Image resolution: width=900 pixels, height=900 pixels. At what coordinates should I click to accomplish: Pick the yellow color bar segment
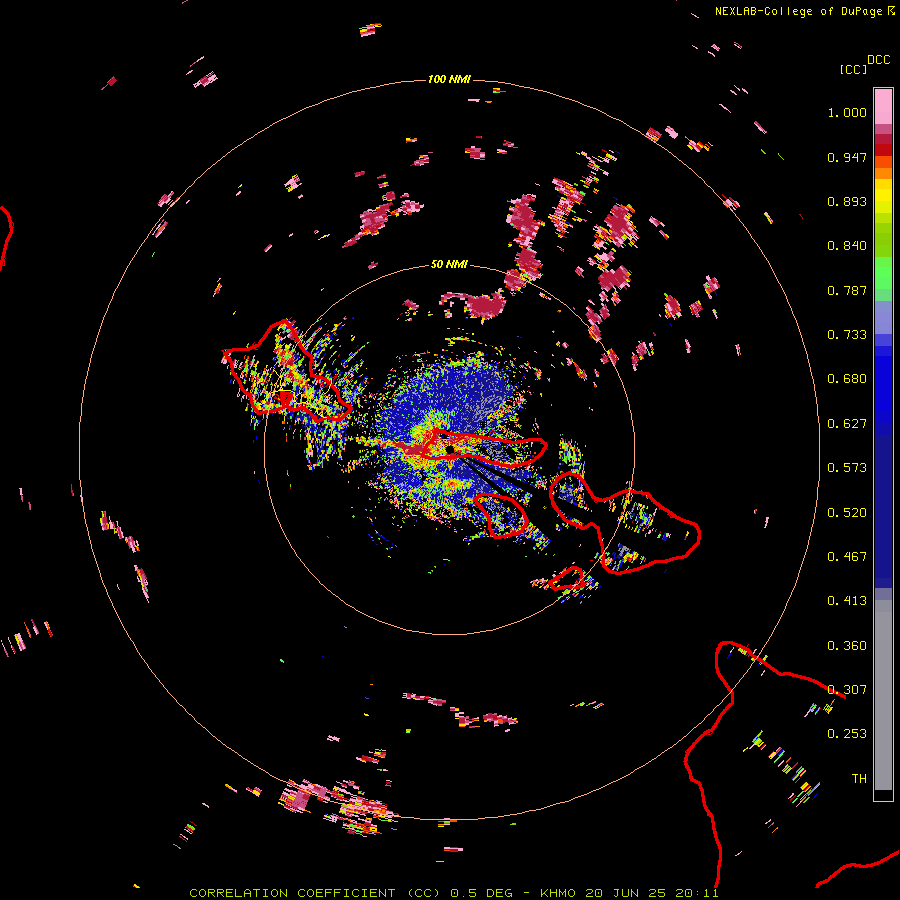(x=883, y=196)
